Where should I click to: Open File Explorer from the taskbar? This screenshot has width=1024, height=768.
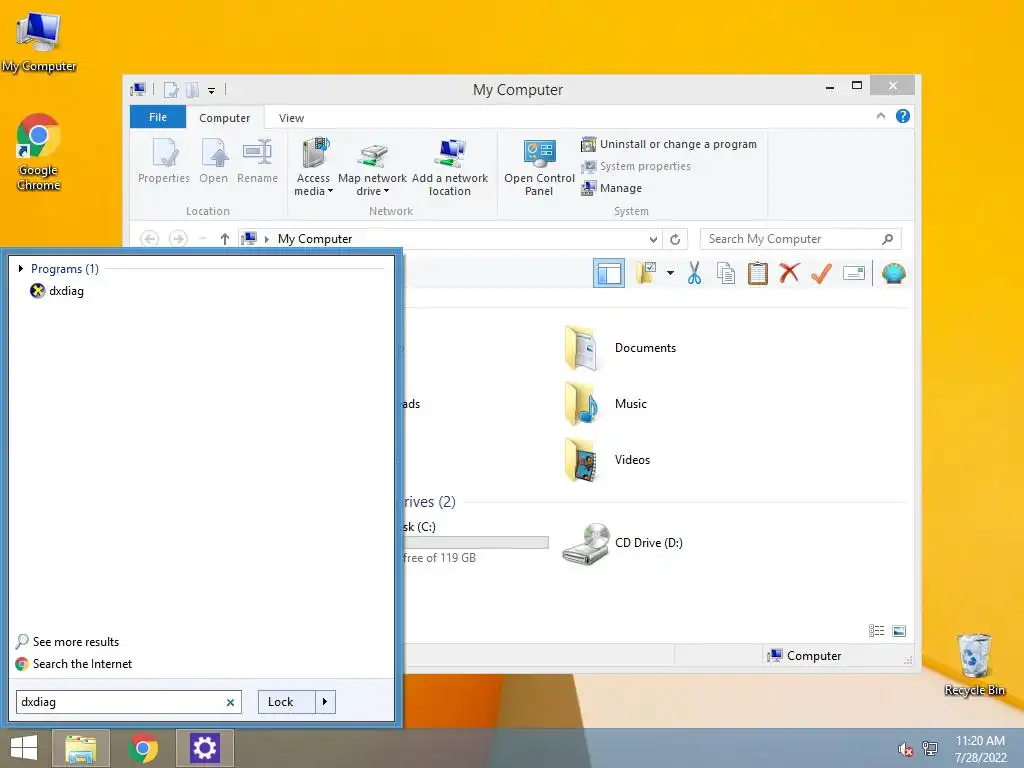point(80,748)
